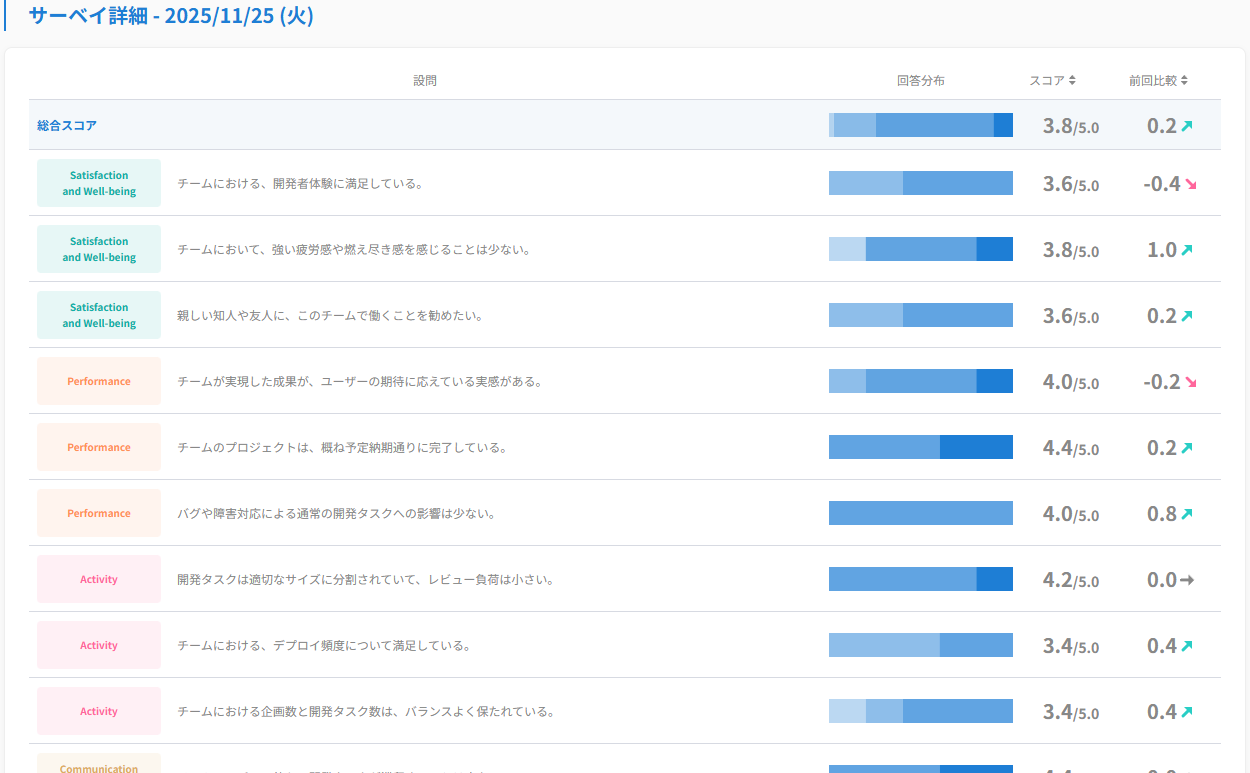Click the Communication badge in the last row
1250x773 pixels.
99,765
